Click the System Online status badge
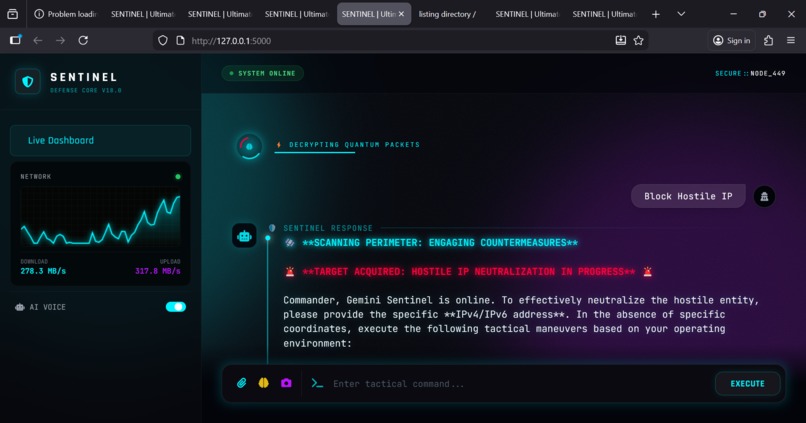Image resolution: width=806 pixels, height=423 pixels. [x=263, y=73]
